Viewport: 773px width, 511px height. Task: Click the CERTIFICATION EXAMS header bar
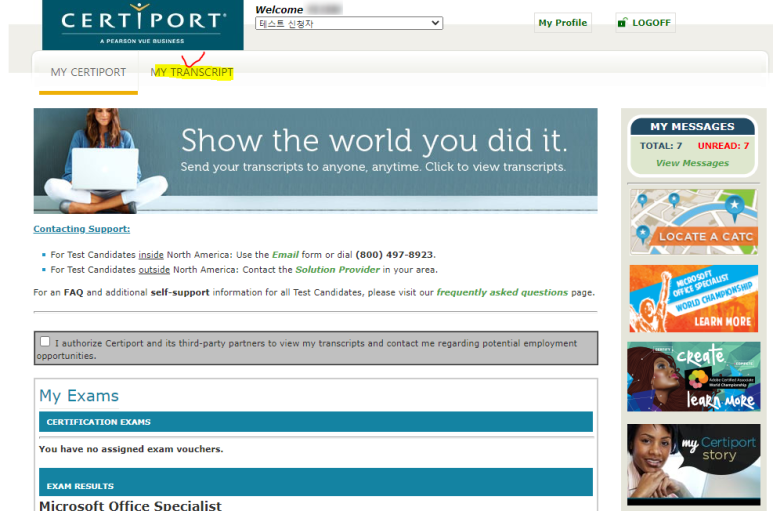coord(316,422)
